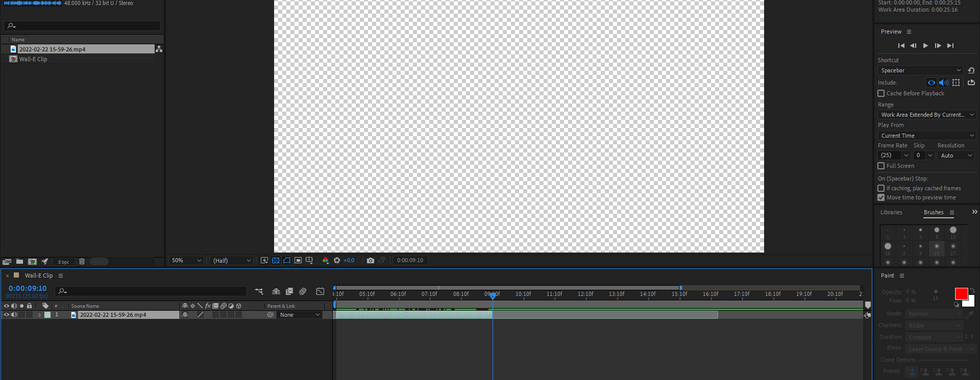Toggle Include overlays and layer controls
The width and height of the screenshot is (980, 380).
956,82
